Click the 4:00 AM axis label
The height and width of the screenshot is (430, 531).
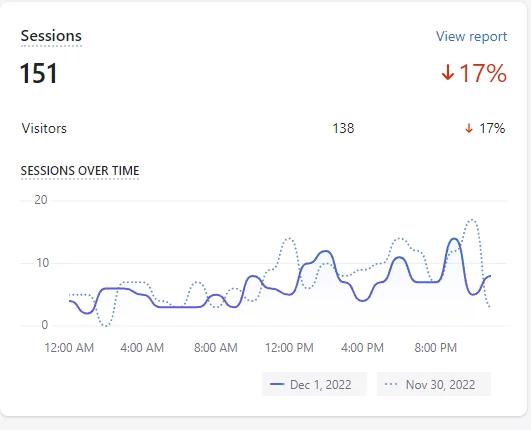coord(142,347)
